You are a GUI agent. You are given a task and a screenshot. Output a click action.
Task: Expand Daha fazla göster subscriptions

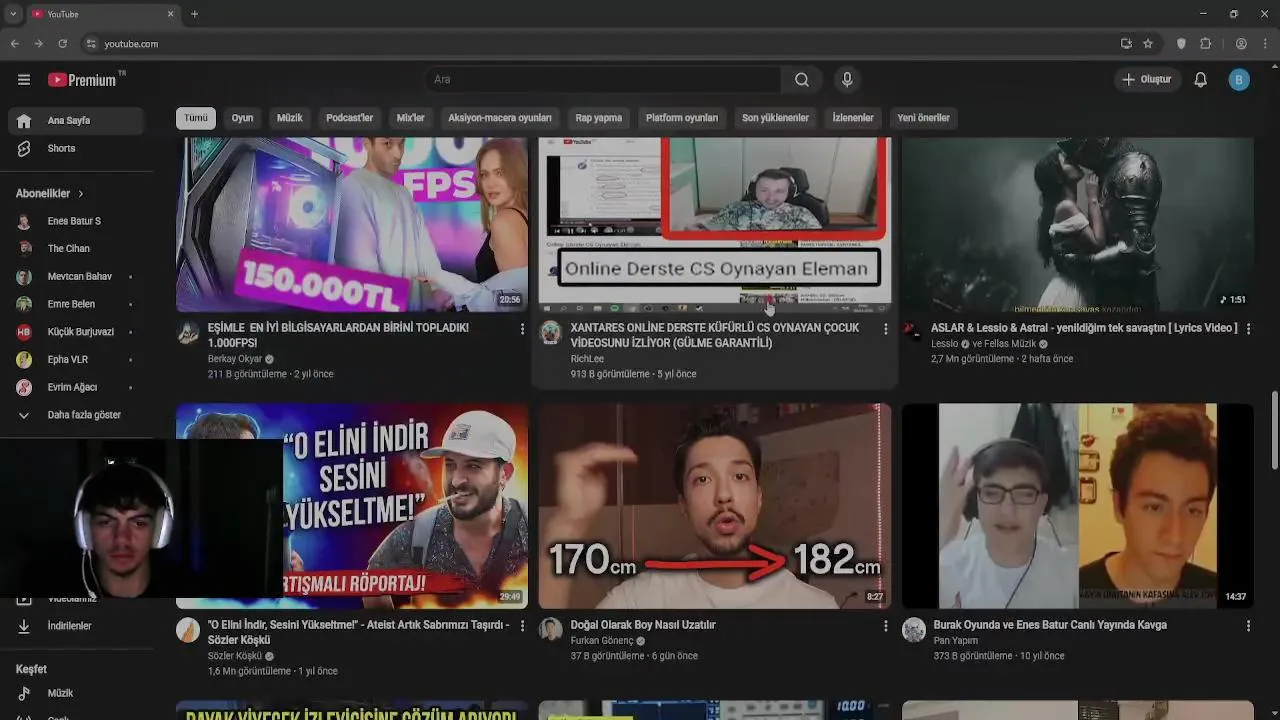pos(77,415)
